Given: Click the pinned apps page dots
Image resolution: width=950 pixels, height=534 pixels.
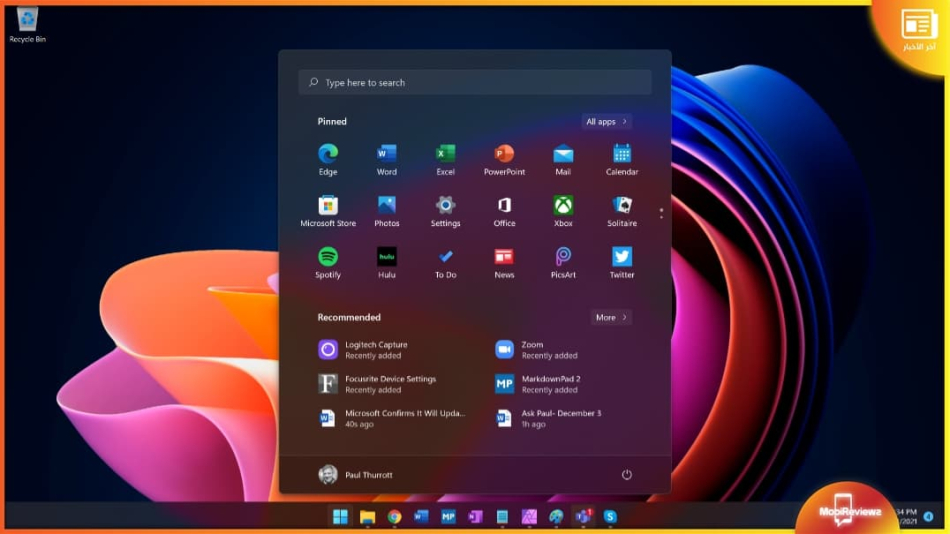Looking at the screenshot, I should click(661, 213).
